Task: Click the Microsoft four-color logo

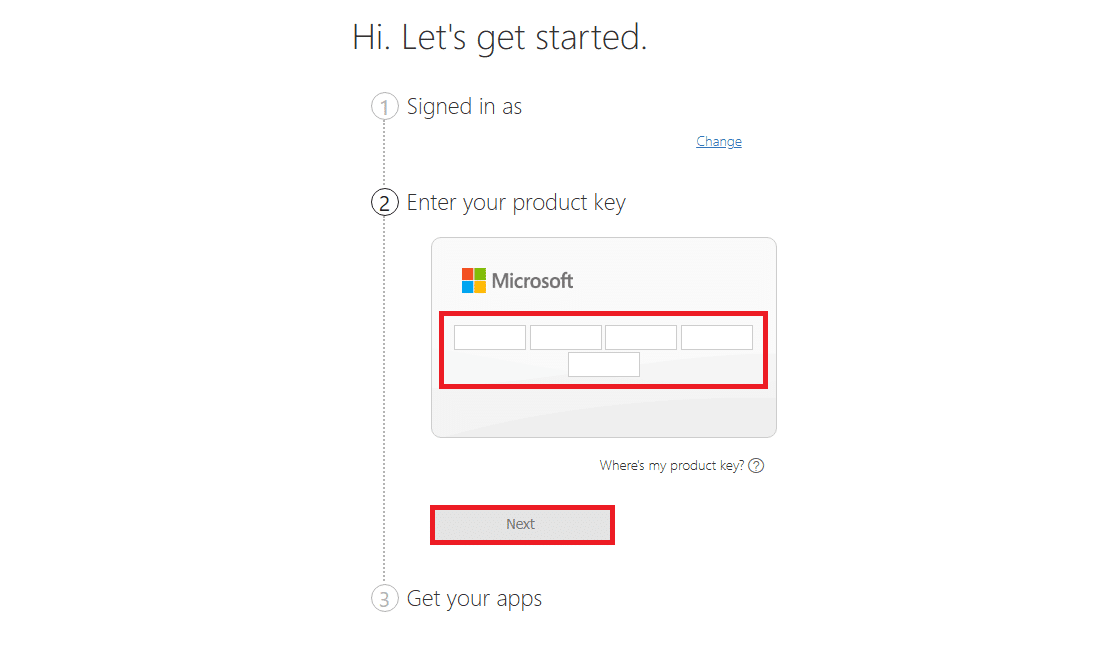Action: point(473,281)
